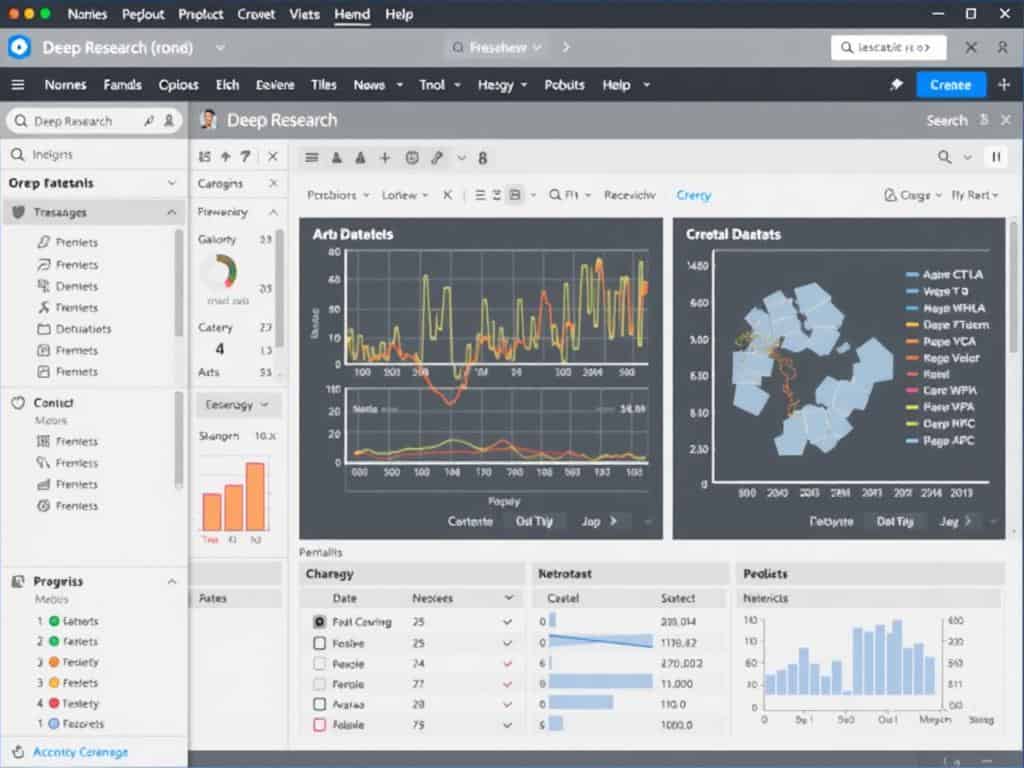Viewport: 1024px width, 768px height.
Task: Click the X icon after Lonew filter
Action: 447,195
